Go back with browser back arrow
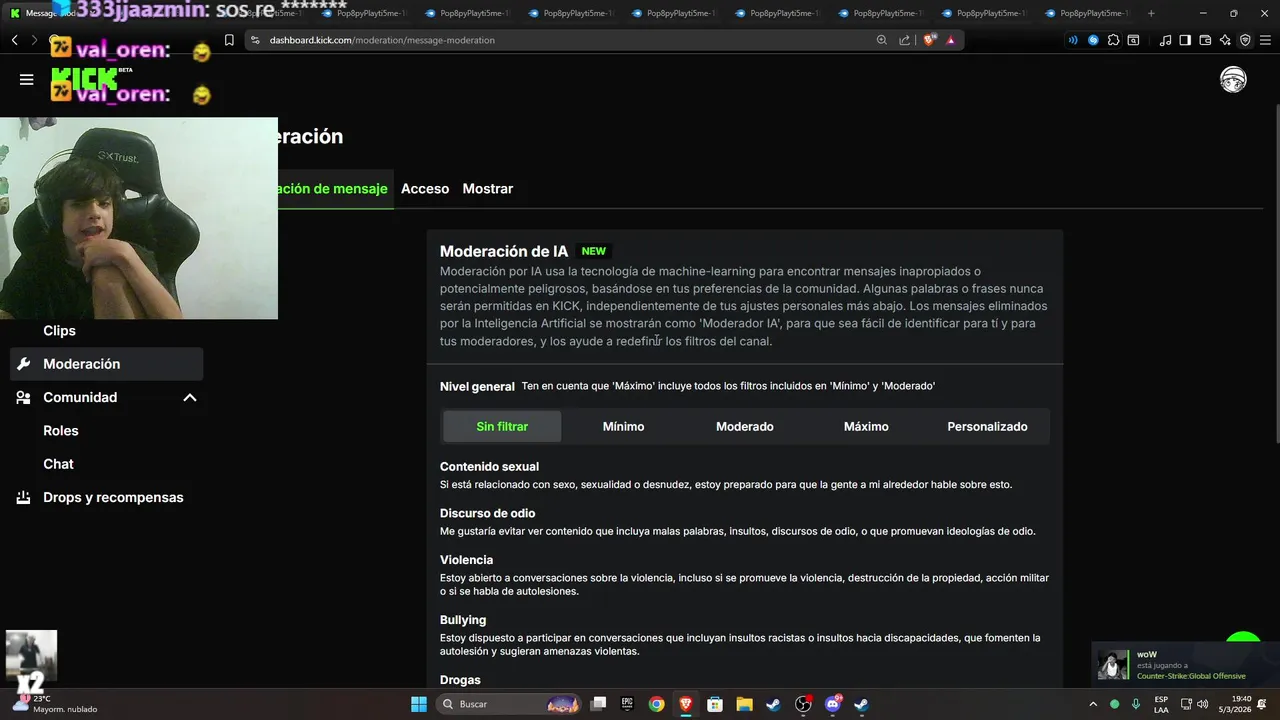1280x720 pixels. coord(14,40)
